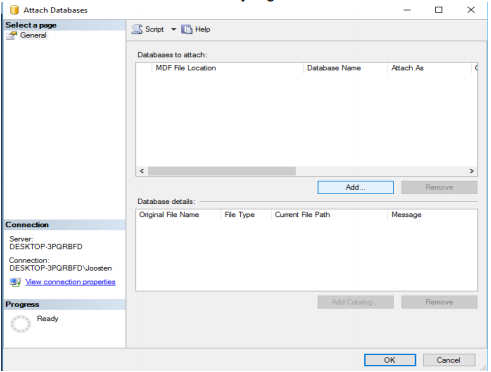Image resolution: width=491 pixels, height=372 pixels.
Task: Click the Progress spinner icon
Action: 20,324
